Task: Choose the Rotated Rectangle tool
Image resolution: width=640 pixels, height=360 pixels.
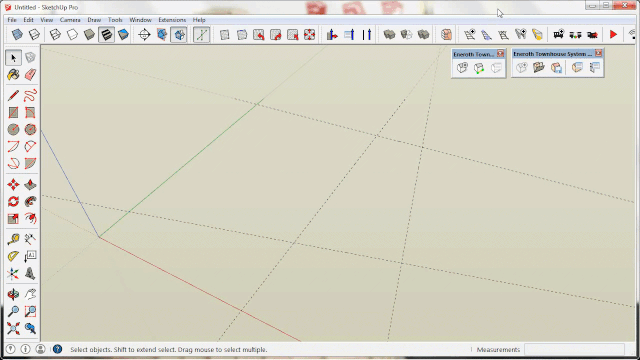Action: (30, 113)
